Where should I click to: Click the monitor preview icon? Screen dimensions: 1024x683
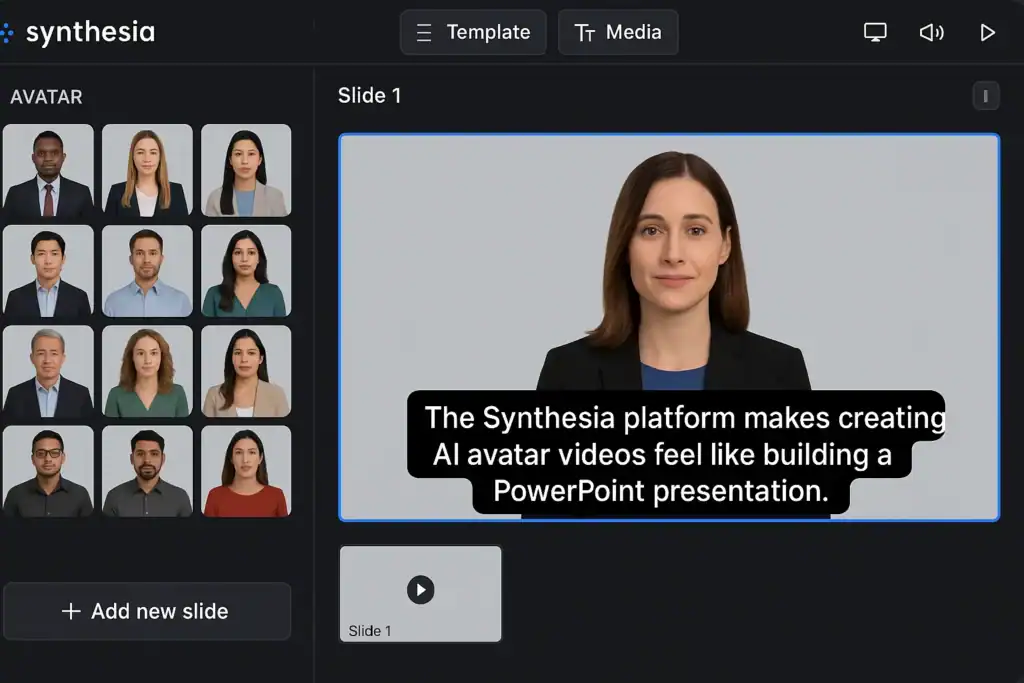pos(875,32)
